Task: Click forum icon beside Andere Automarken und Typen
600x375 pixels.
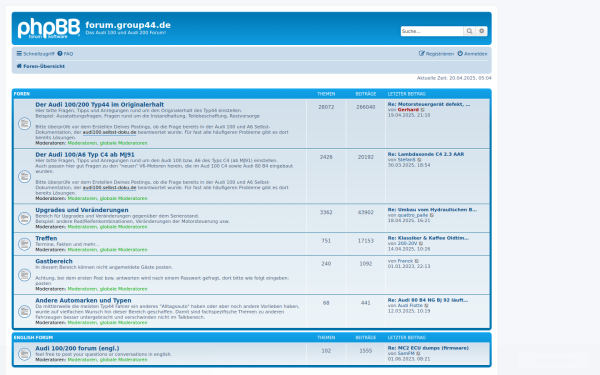Action: click(x=24, y=311)
